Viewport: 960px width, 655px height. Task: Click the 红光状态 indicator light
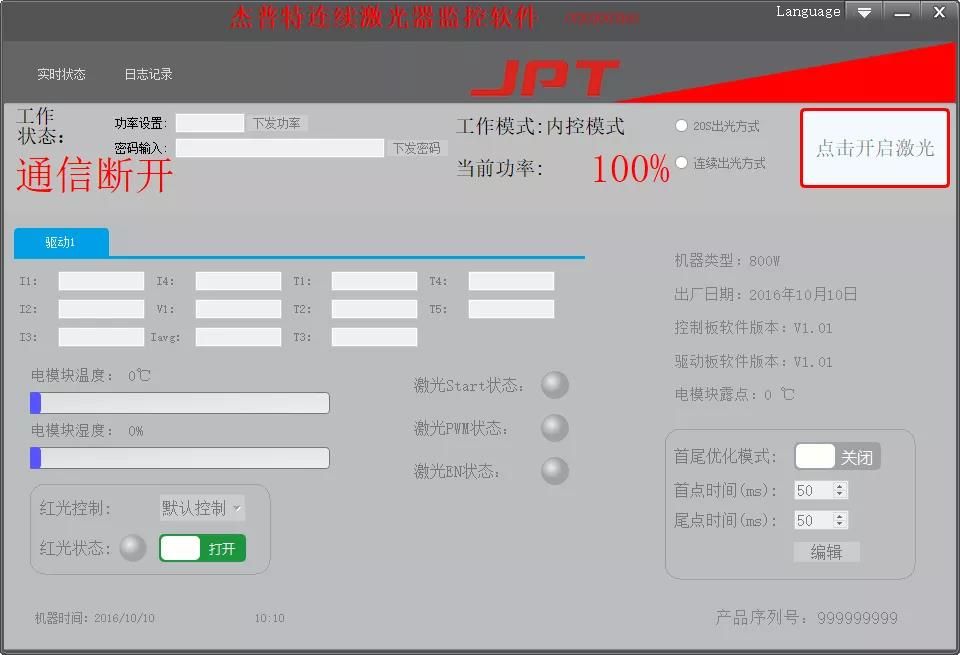[133, 547]
